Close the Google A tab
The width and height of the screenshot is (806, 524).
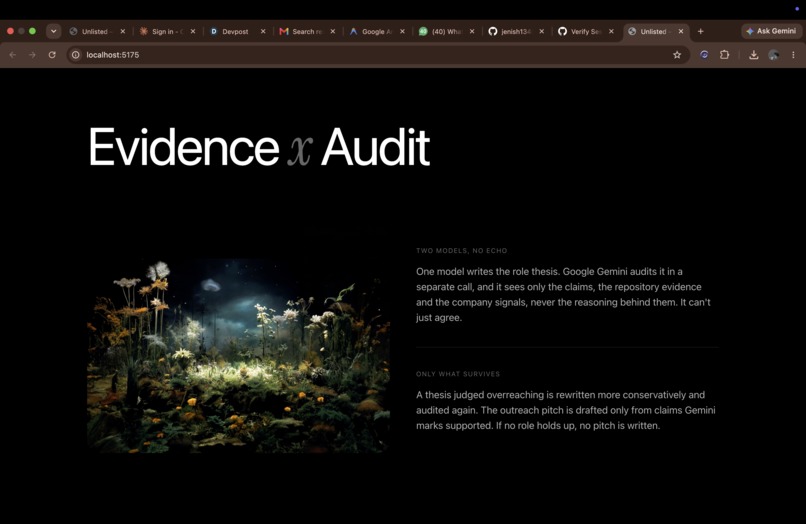[x=402, y=31]
